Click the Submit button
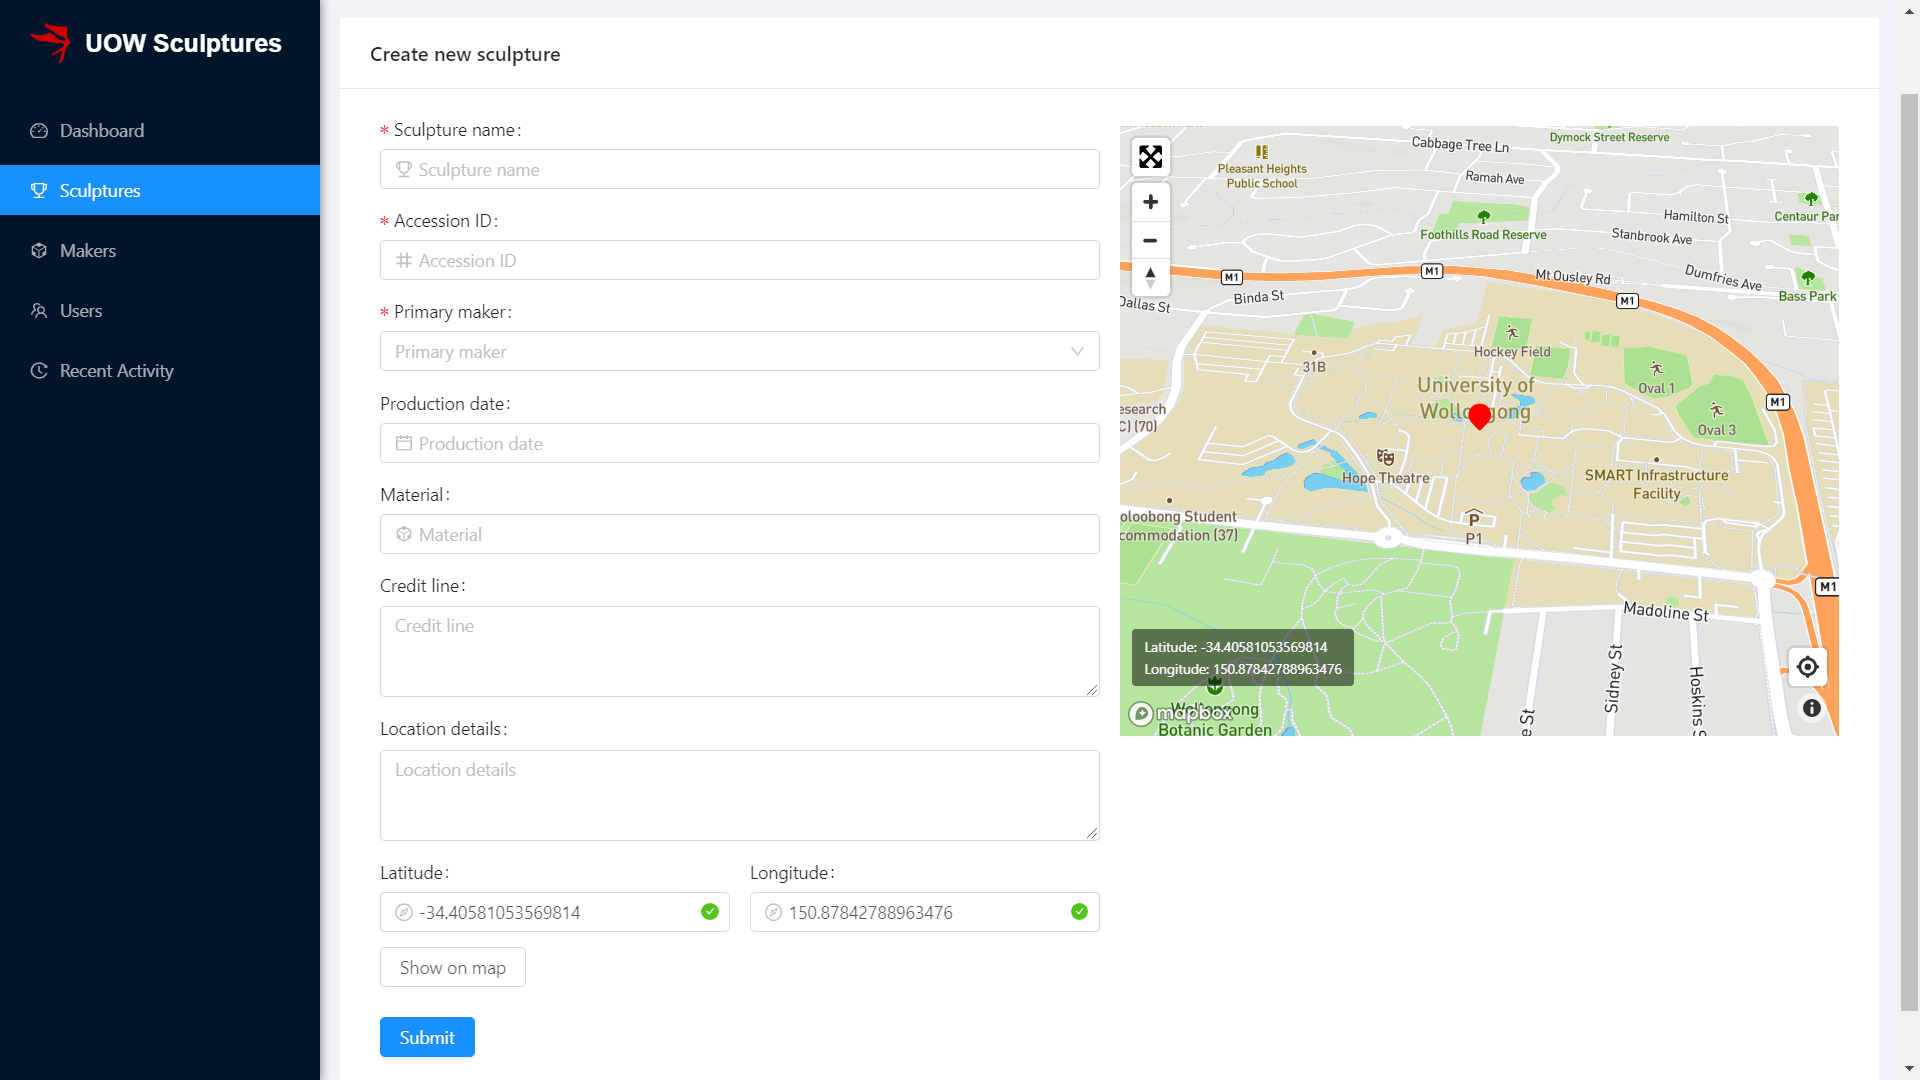1920x1080 pixels. 427,1036
